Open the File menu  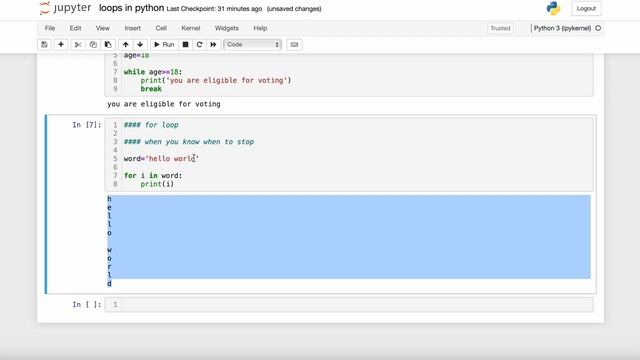pyautogui.click(x=50, y=28)
